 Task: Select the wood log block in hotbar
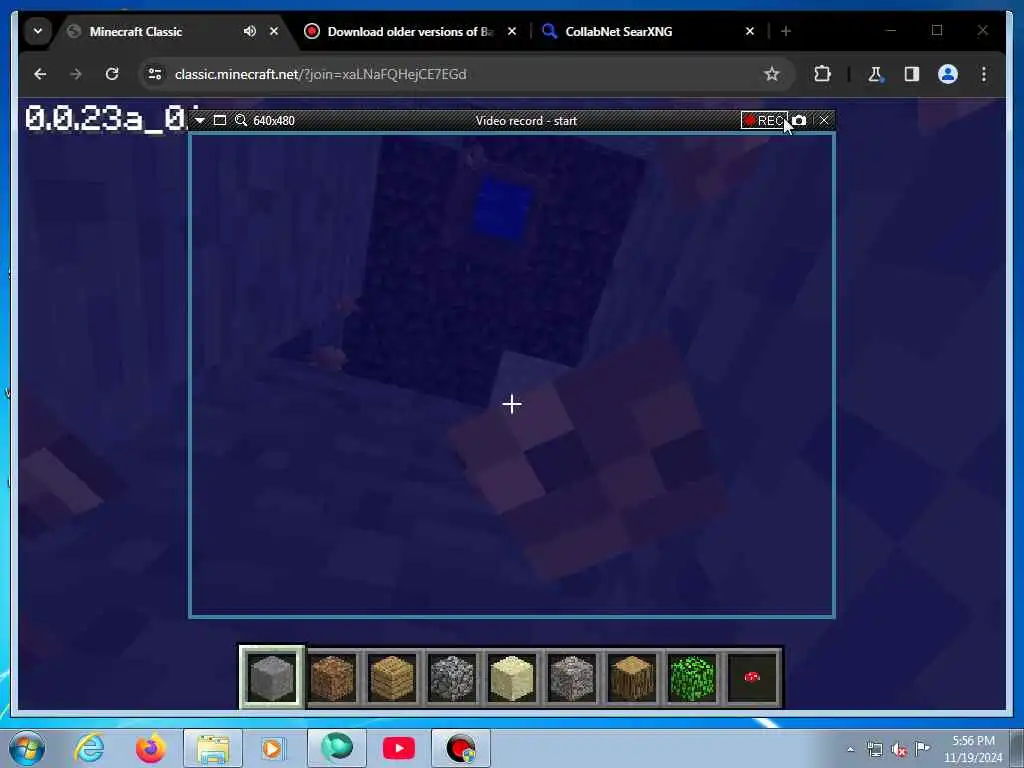632,677
